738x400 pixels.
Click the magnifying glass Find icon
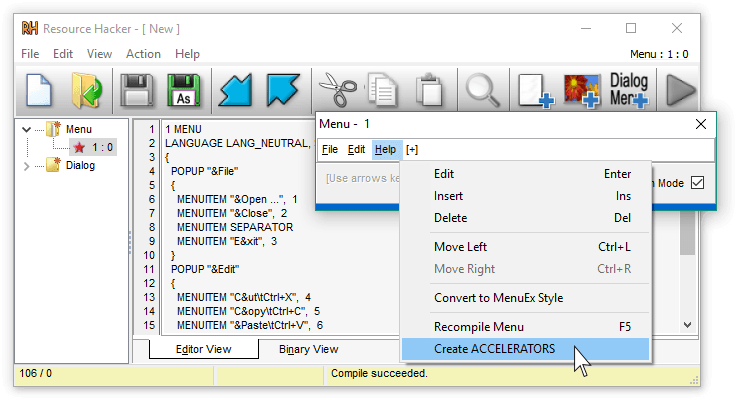[483, 91]
